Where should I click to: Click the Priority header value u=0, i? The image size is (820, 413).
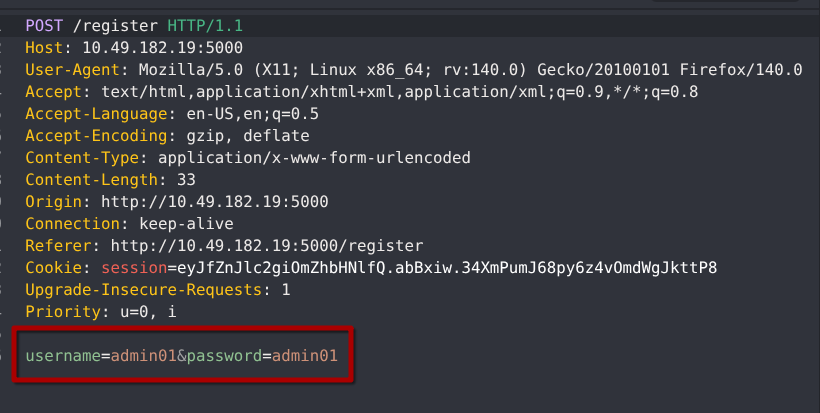pyautogui.click(x=139, y=312)
